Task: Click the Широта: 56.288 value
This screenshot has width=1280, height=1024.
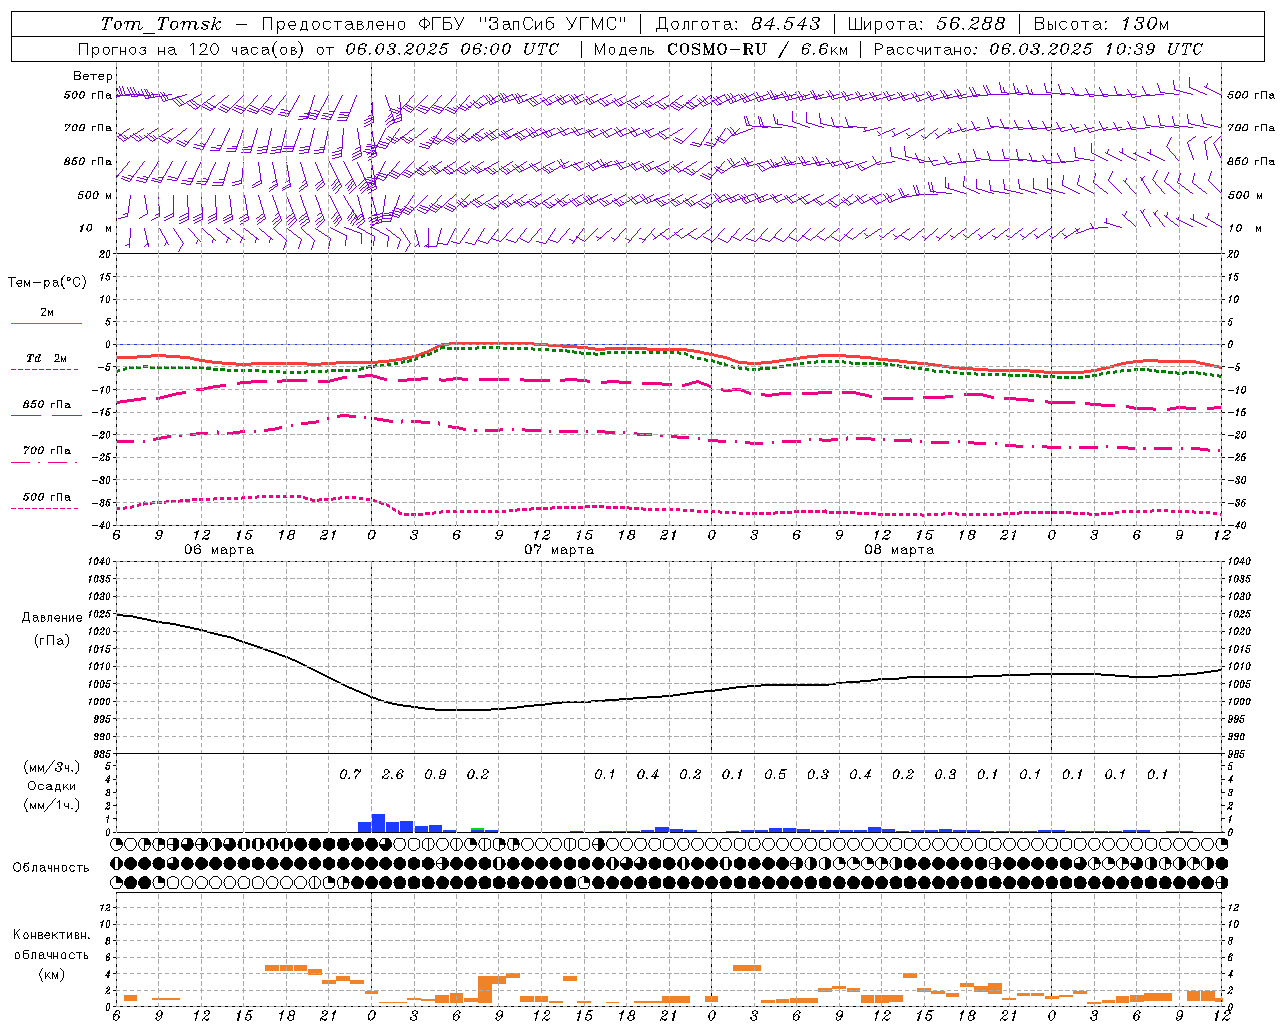Action: click(x=926, y=24)
